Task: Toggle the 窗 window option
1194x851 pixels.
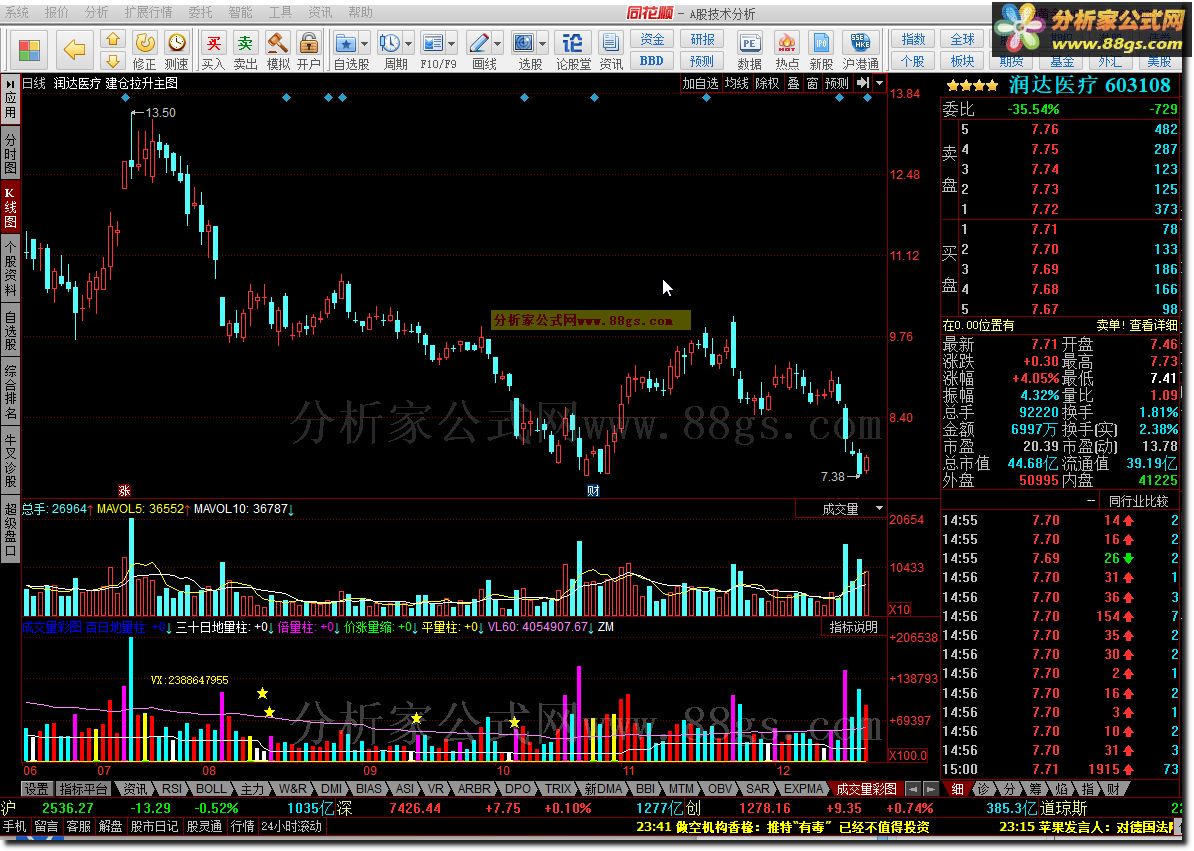Action: pyautogui.click(x=812, y=83)
